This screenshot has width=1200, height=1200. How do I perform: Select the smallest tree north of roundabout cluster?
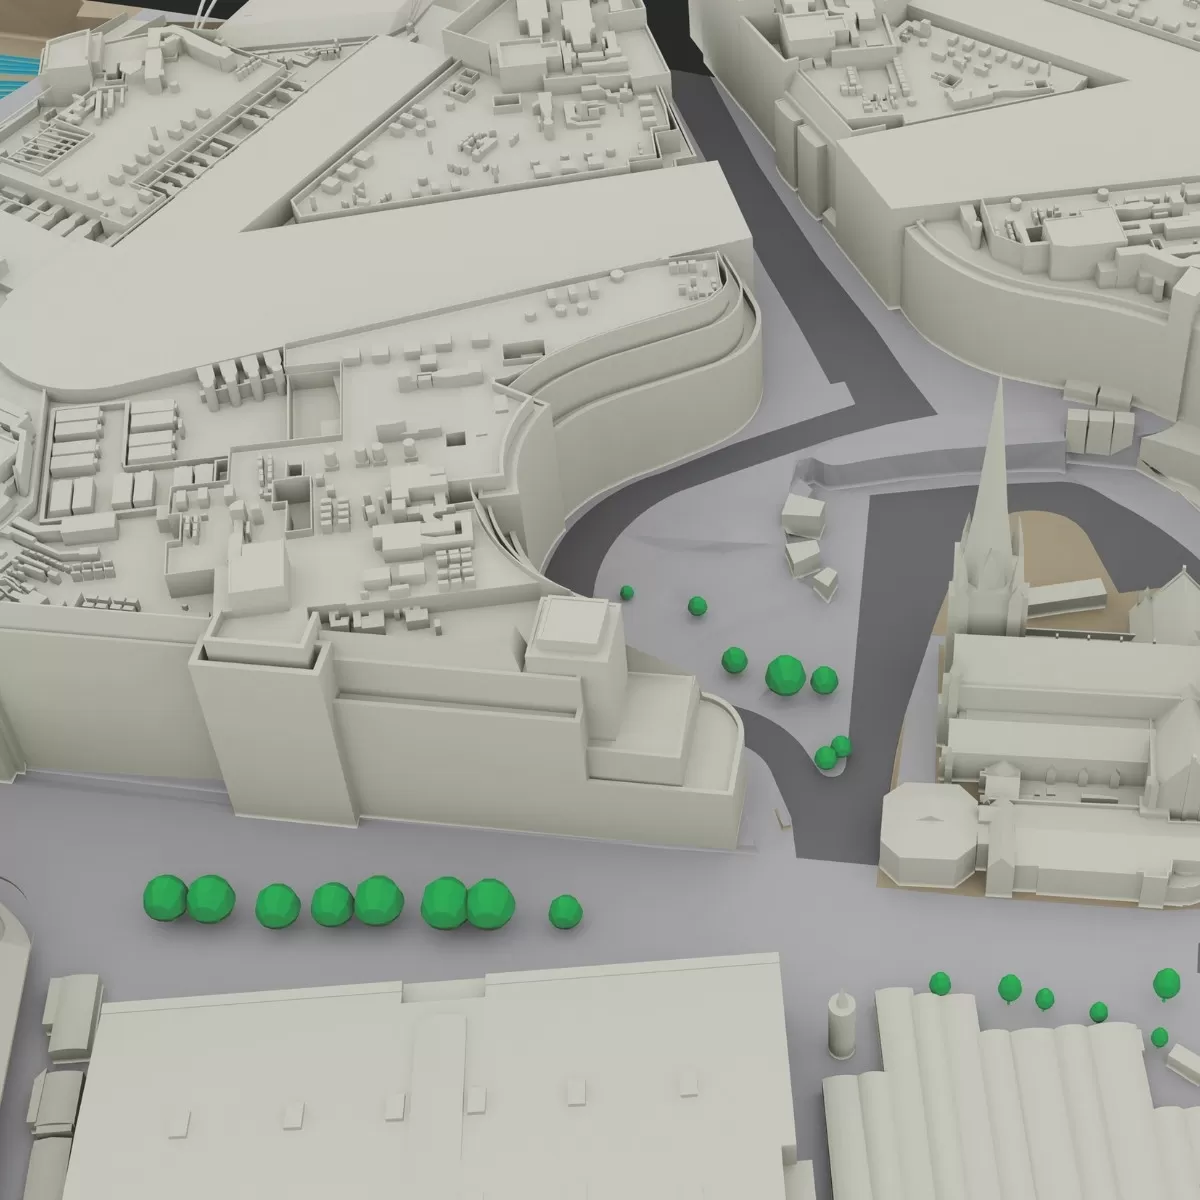[x=627, y=592]
